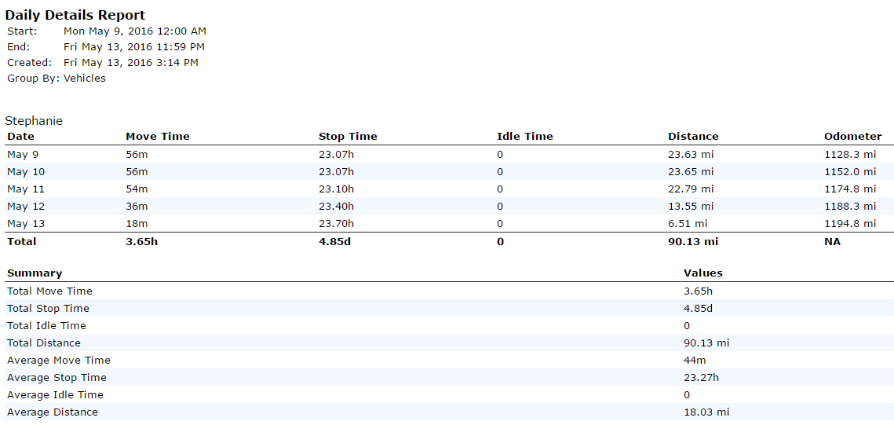Select the Total Distance summary row
The width and height of the screenshot is (894, 425).
pyautogui.click(x=447, y=343)
